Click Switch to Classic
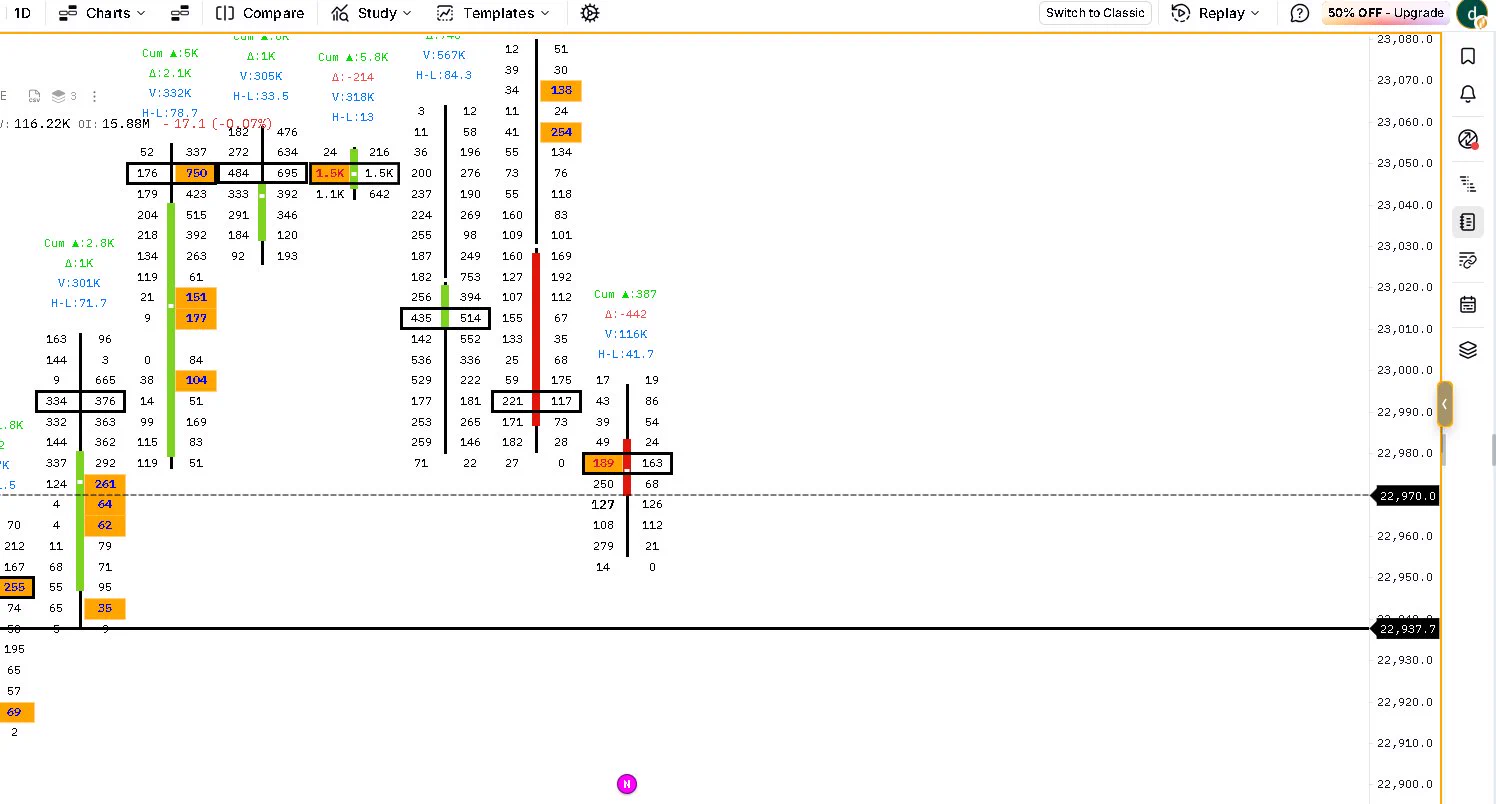The height and width of the screenshot is (804, 1496). (1095, 13)
